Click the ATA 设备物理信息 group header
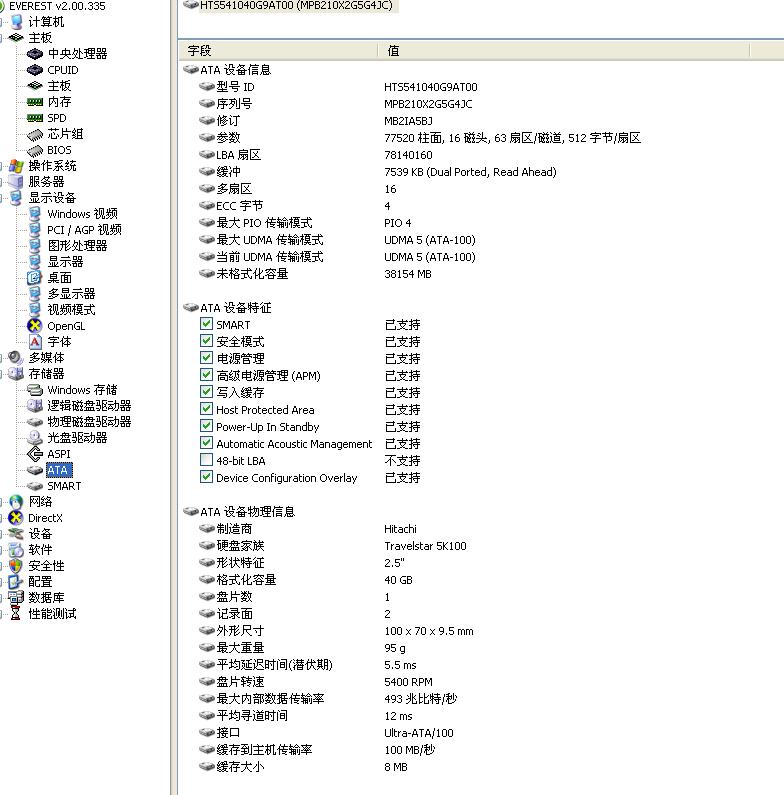The image size is (784, 795). [247, 512]
